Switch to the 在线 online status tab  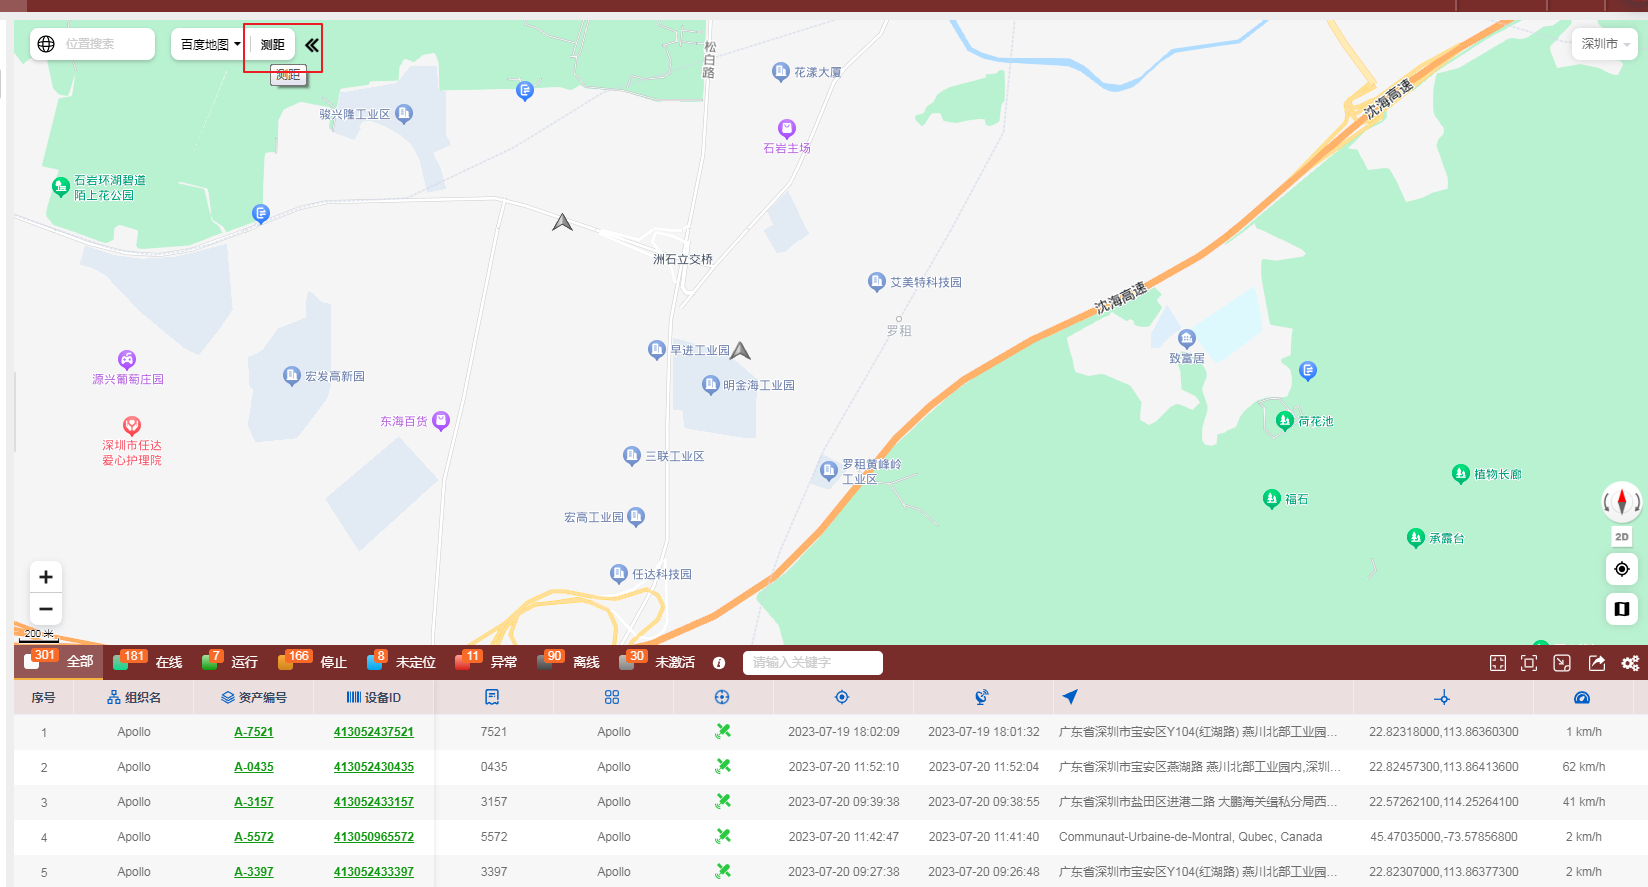pyautogui.click(x=168, y=662)
